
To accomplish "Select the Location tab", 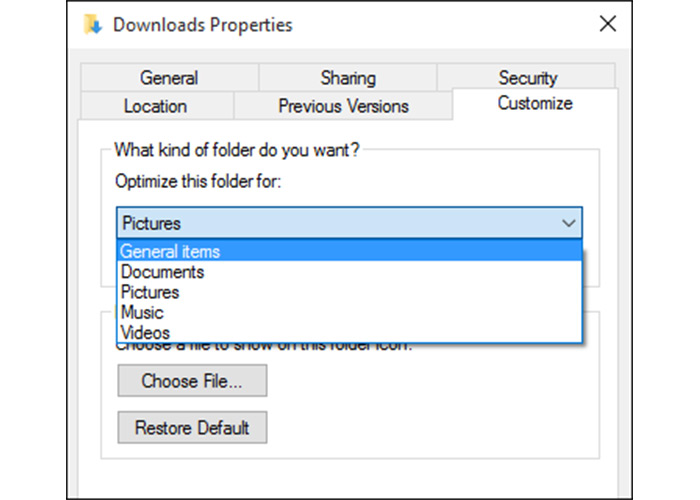I will click(x=155, y=106).
